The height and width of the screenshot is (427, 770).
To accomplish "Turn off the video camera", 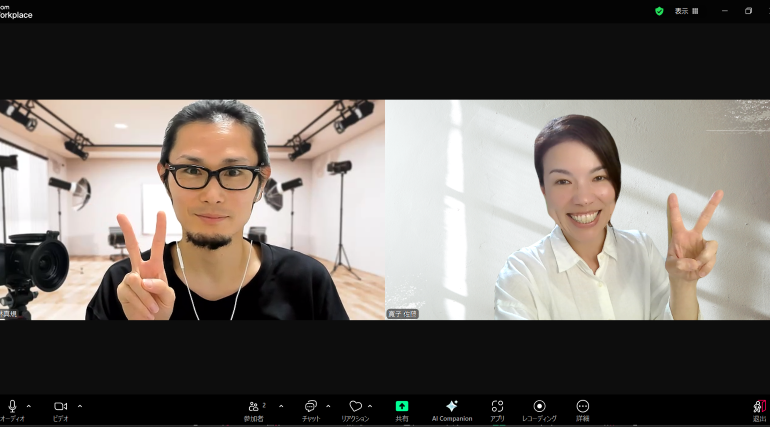I will 60,407.
